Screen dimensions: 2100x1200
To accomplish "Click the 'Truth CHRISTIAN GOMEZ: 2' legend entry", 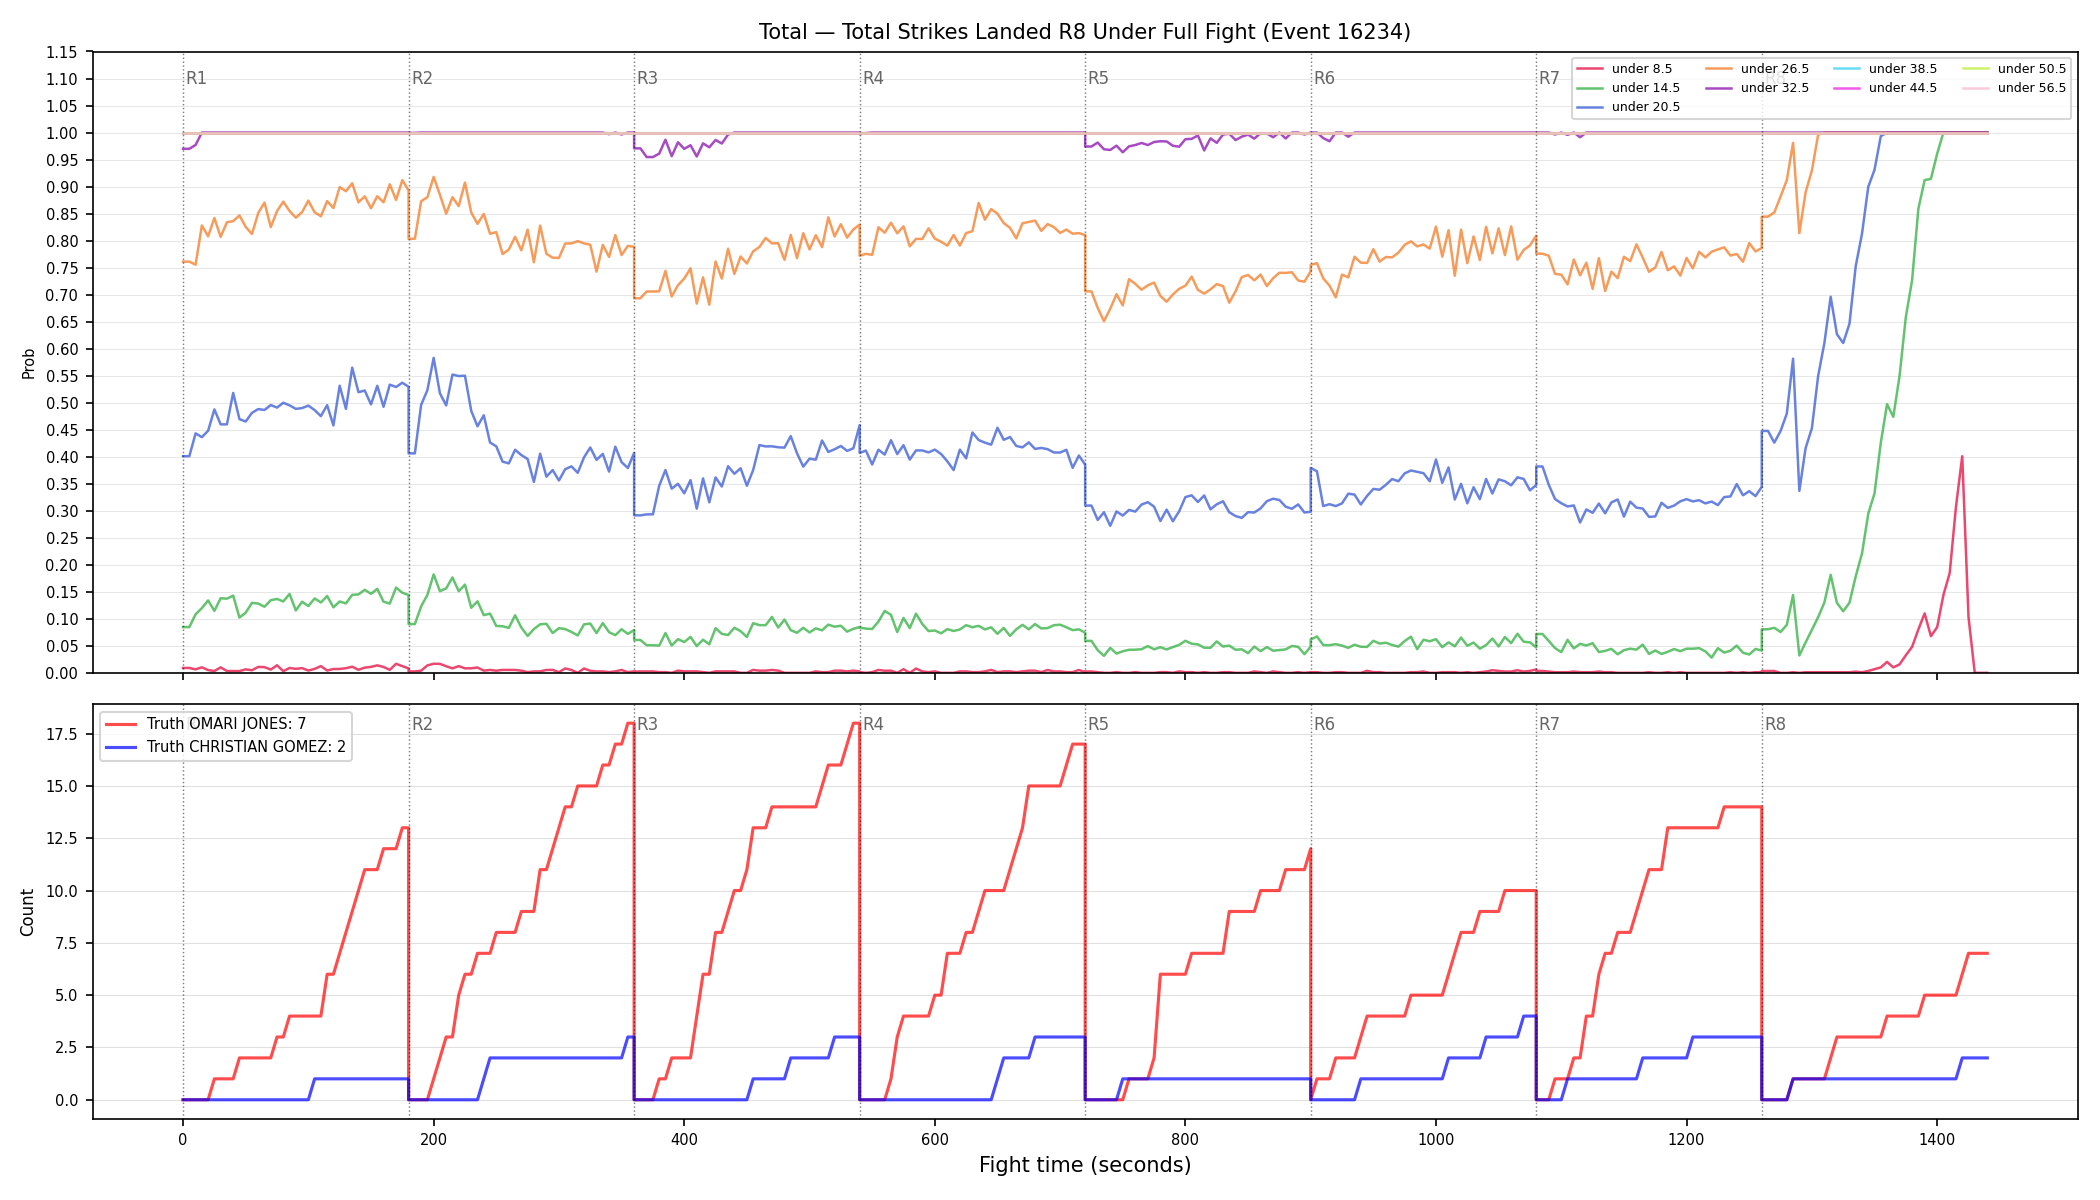I will [x=246, y=747].
